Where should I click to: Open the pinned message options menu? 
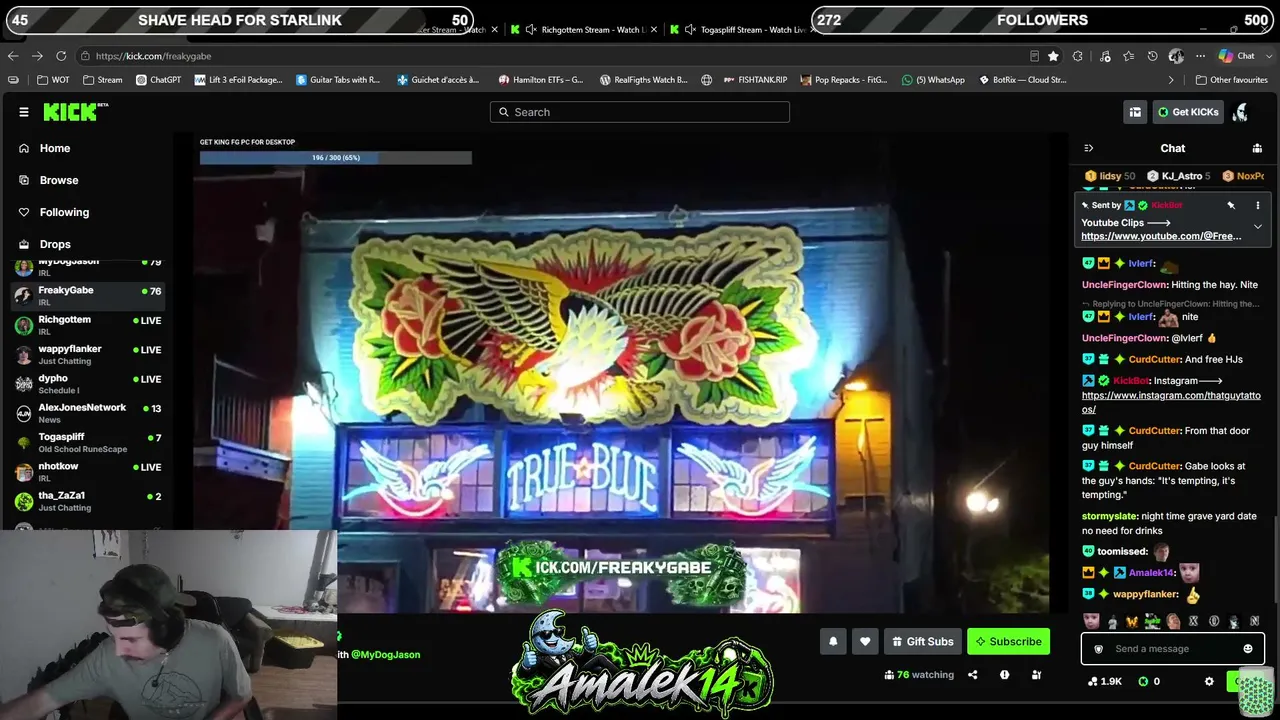click(1258, 205)
